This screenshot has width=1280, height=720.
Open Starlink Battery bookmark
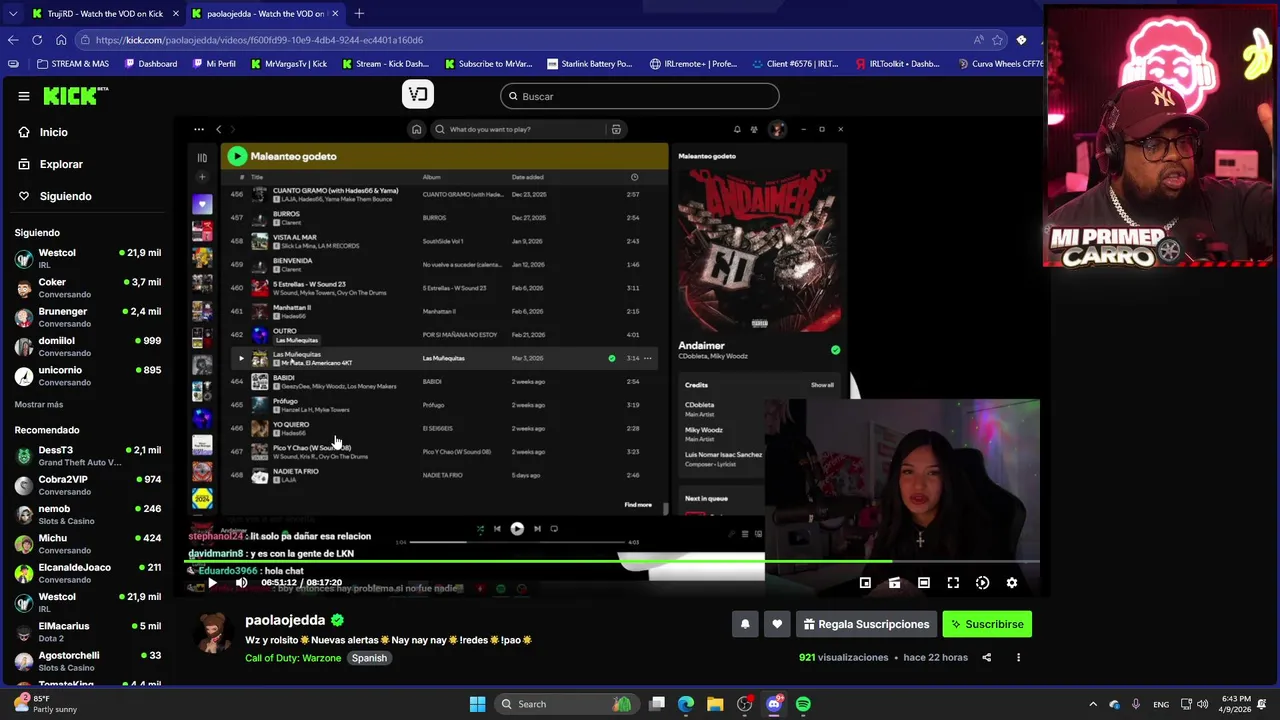click(x=589, y=64)
